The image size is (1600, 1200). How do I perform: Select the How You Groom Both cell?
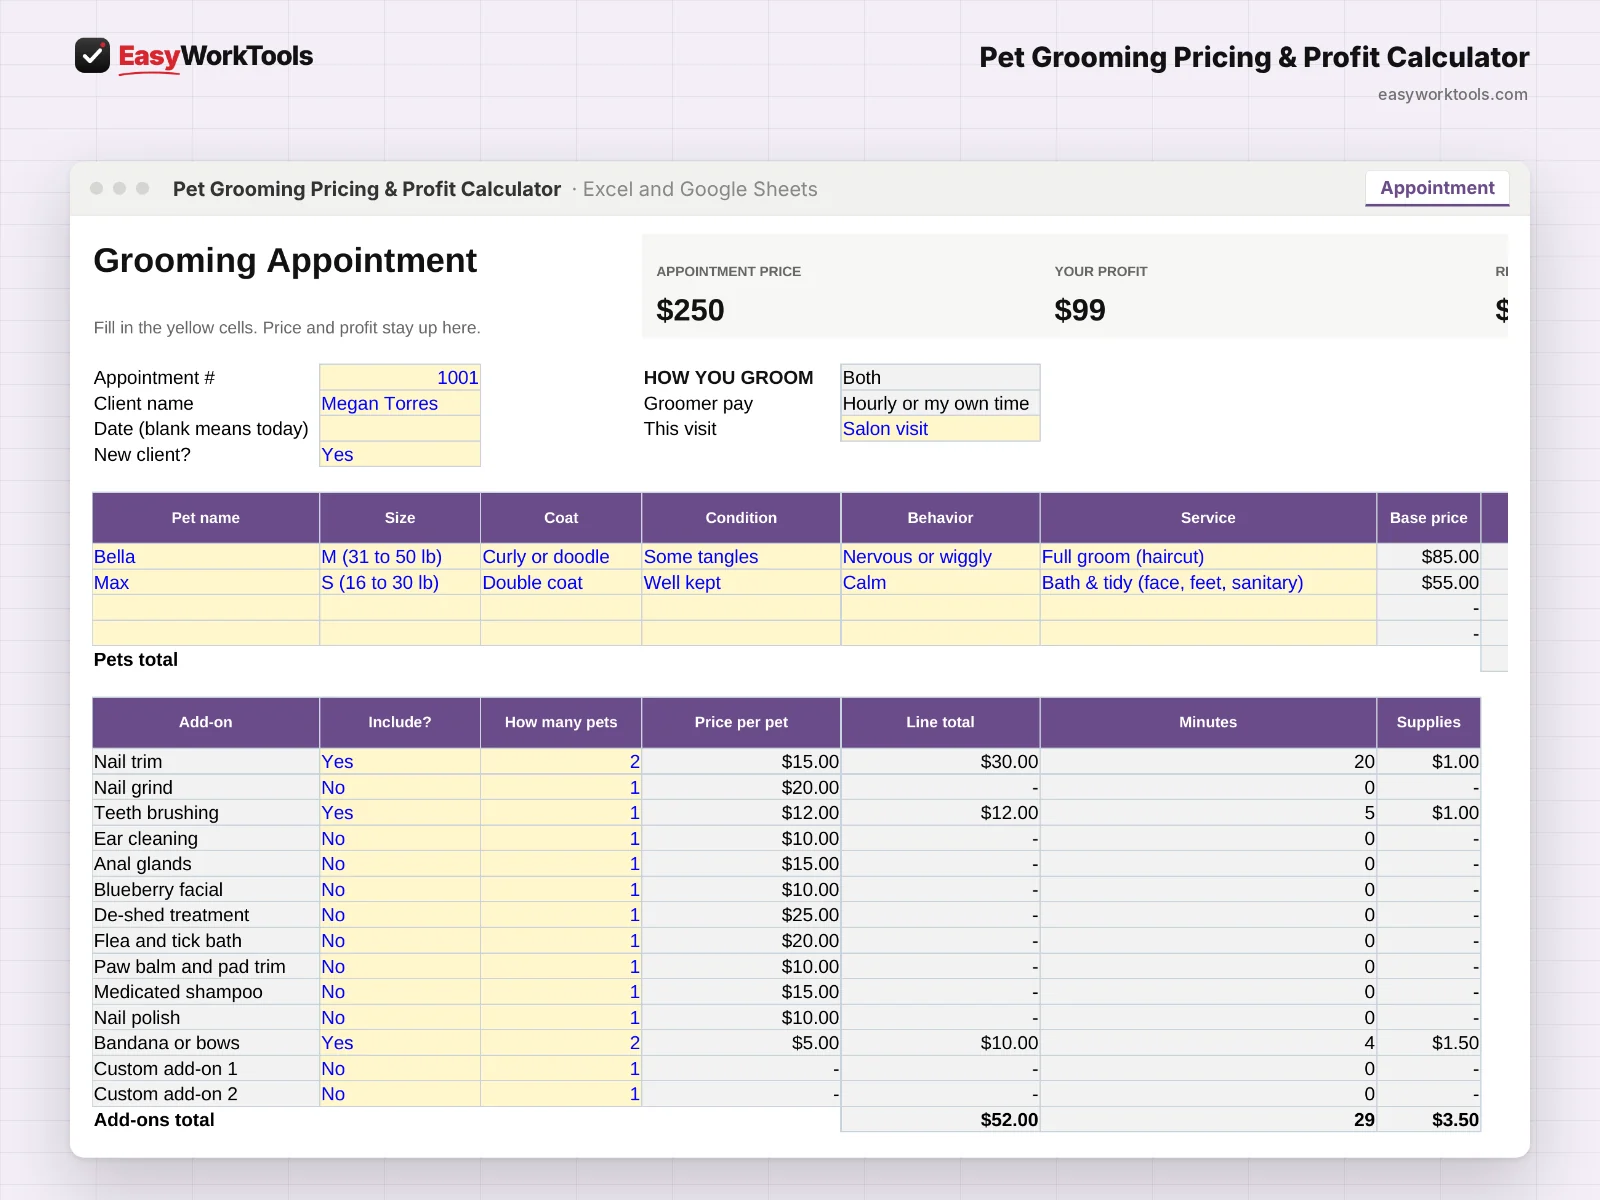[x=940, y=377]
